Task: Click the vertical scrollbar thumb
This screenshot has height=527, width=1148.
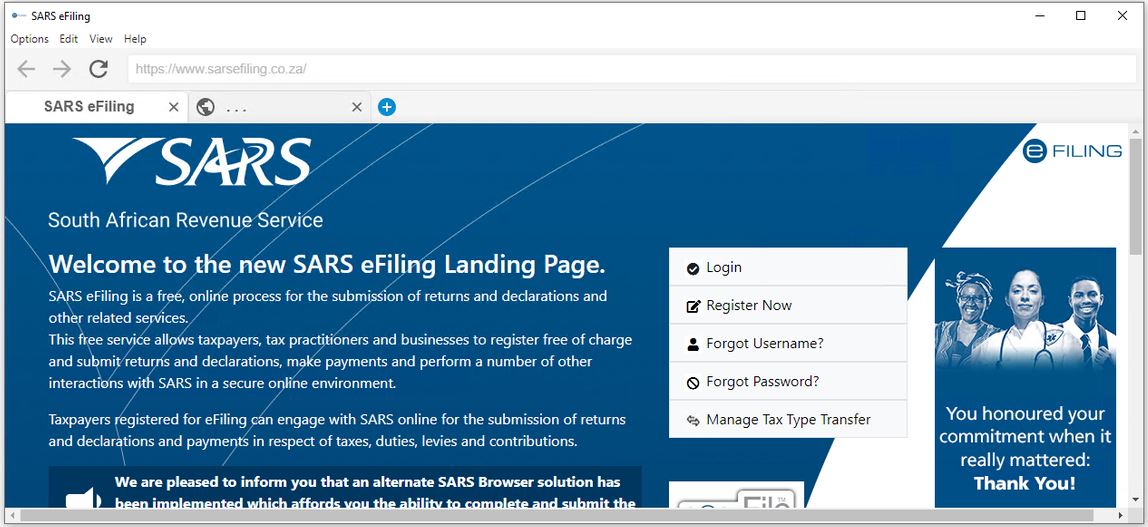Action: [1135, 195]
